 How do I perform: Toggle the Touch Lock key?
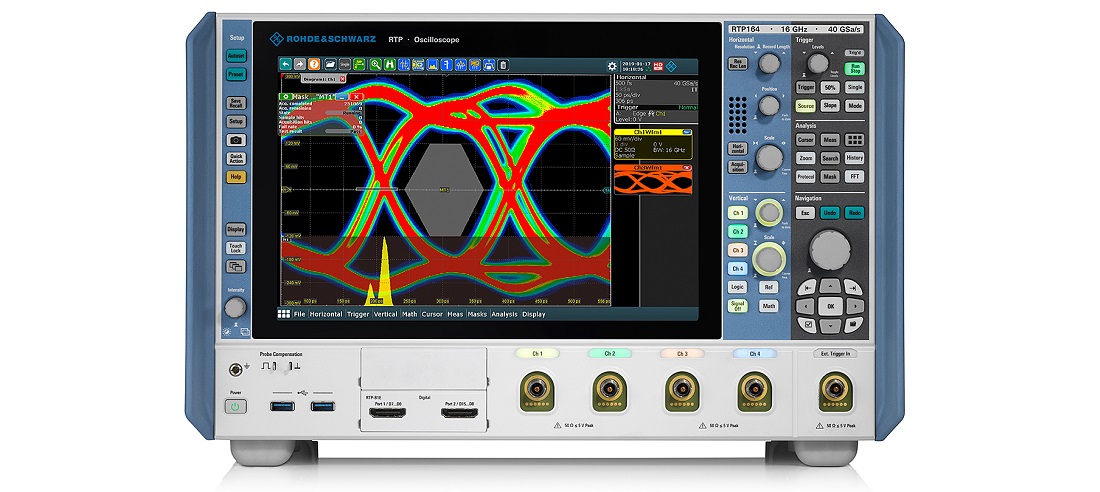coord(236,248)
